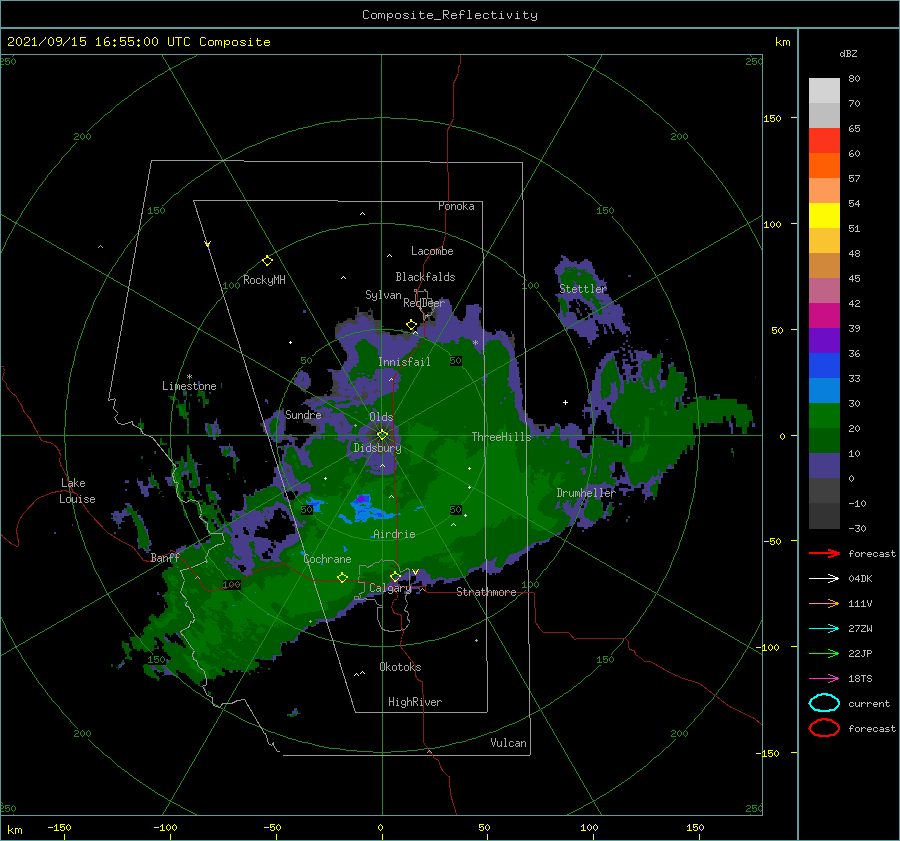Click the magenta 18TS arrow in legend

click(x=824, y=678)
